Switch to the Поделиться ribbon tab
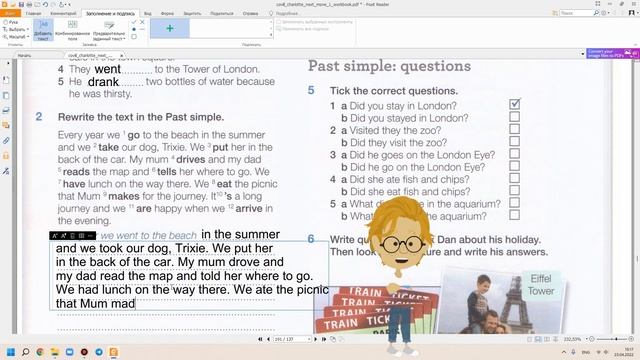 click(x=222, y=13)
